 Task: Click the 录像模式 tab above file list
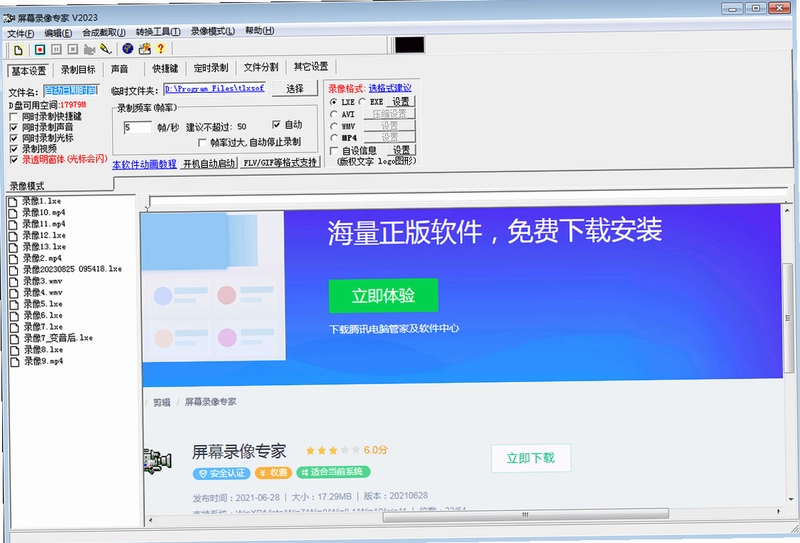pyautogui.click(x=27, y=186)
